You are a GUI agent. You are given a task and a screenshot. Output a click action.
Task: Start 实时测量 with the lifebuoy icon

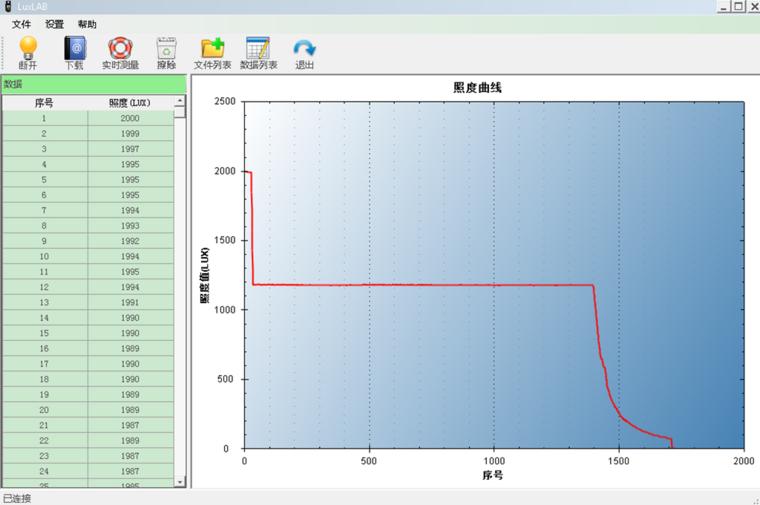[x=120, y=47]
